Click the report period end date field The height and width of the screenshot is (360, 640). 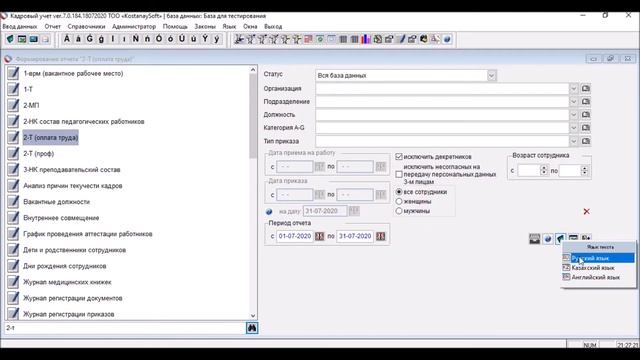[x=355, y=236]
